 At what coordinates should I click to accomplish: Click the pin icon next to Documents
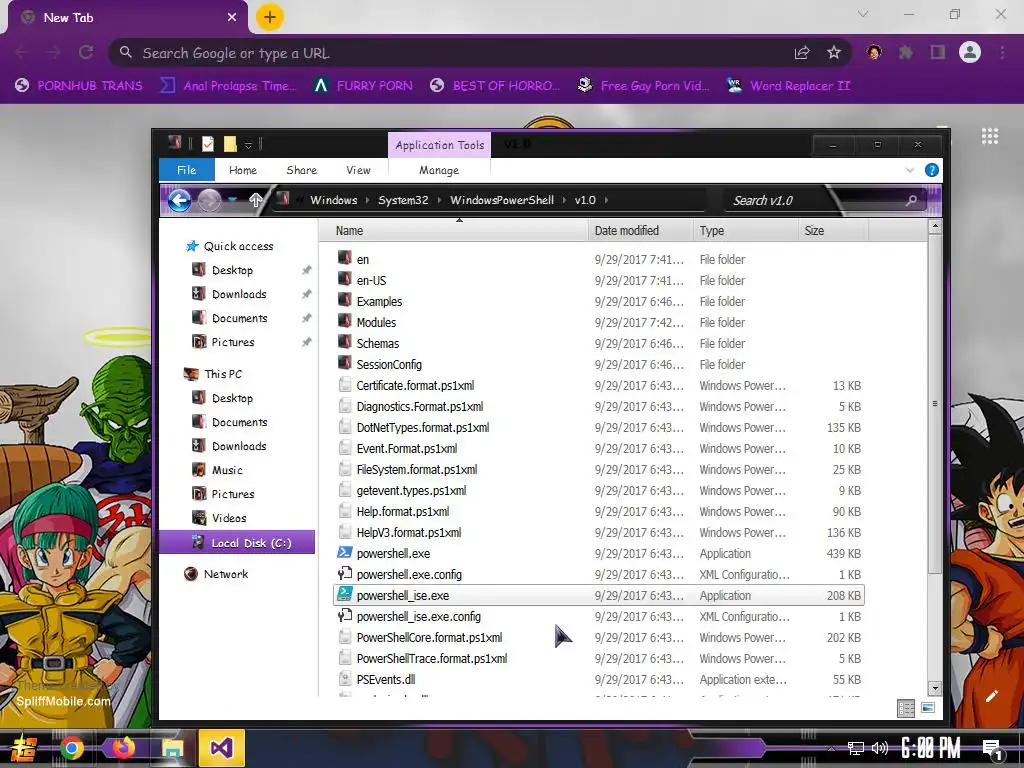[x=306, y=318]
